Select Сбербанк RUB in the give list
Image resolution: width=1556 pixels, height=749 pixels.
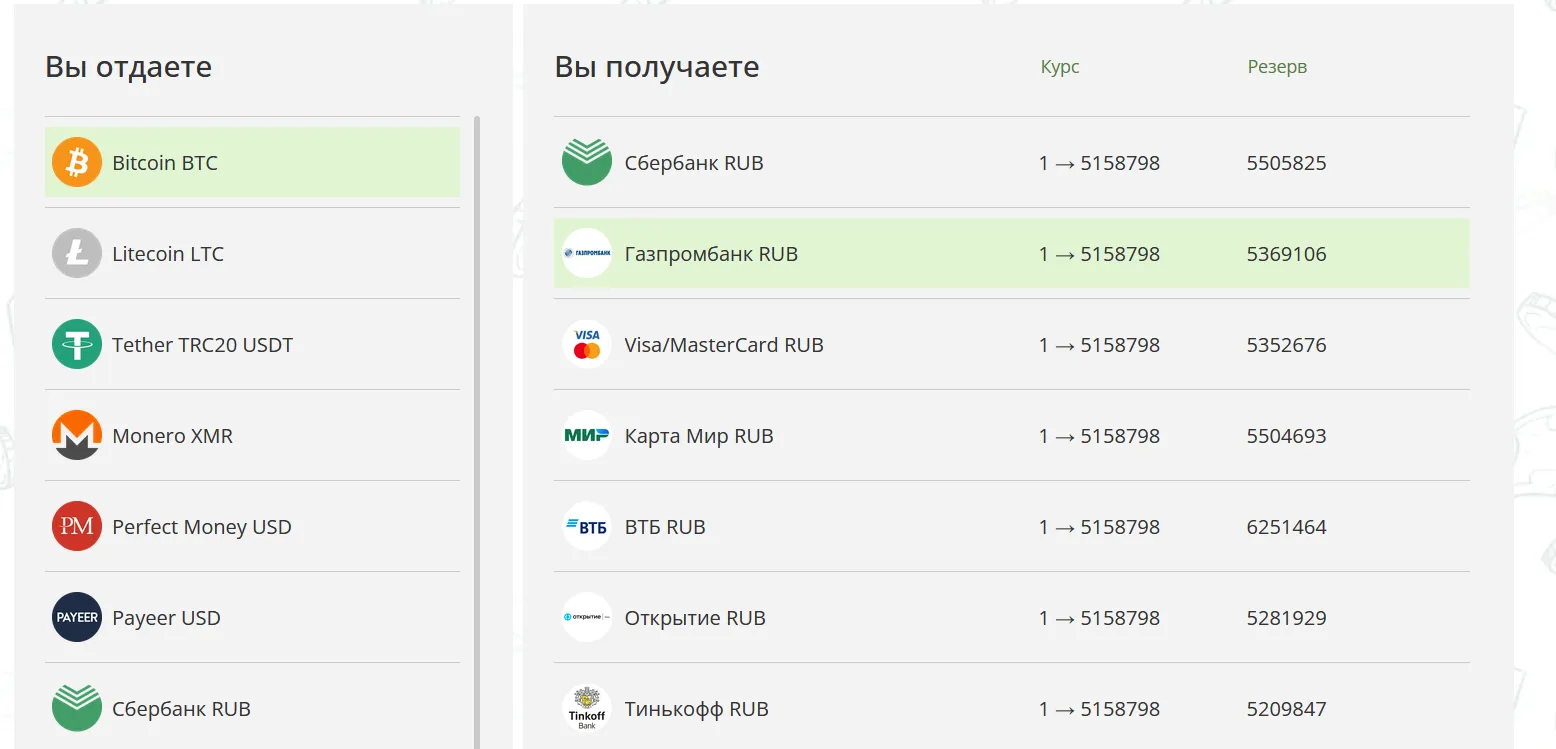tap(252, 708)
